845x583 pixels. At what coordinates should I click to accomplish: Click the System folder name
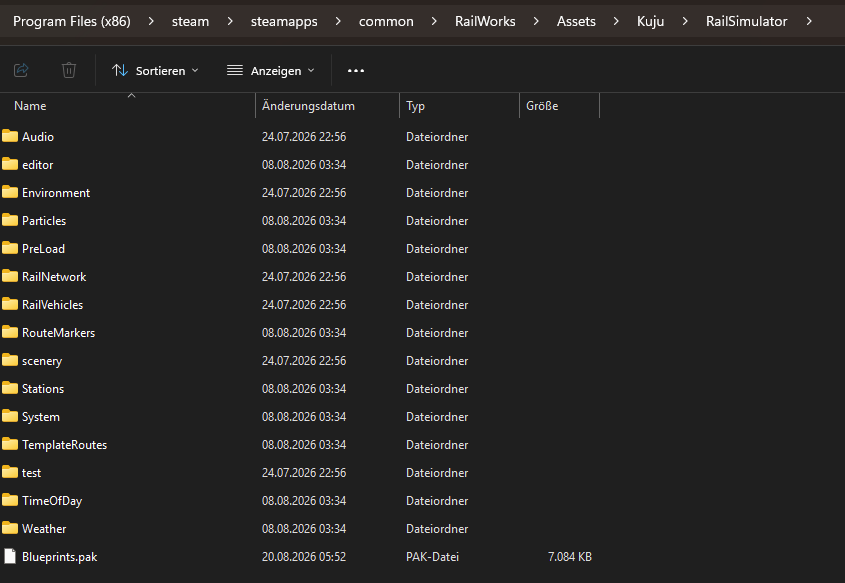[x=41, y=417]
